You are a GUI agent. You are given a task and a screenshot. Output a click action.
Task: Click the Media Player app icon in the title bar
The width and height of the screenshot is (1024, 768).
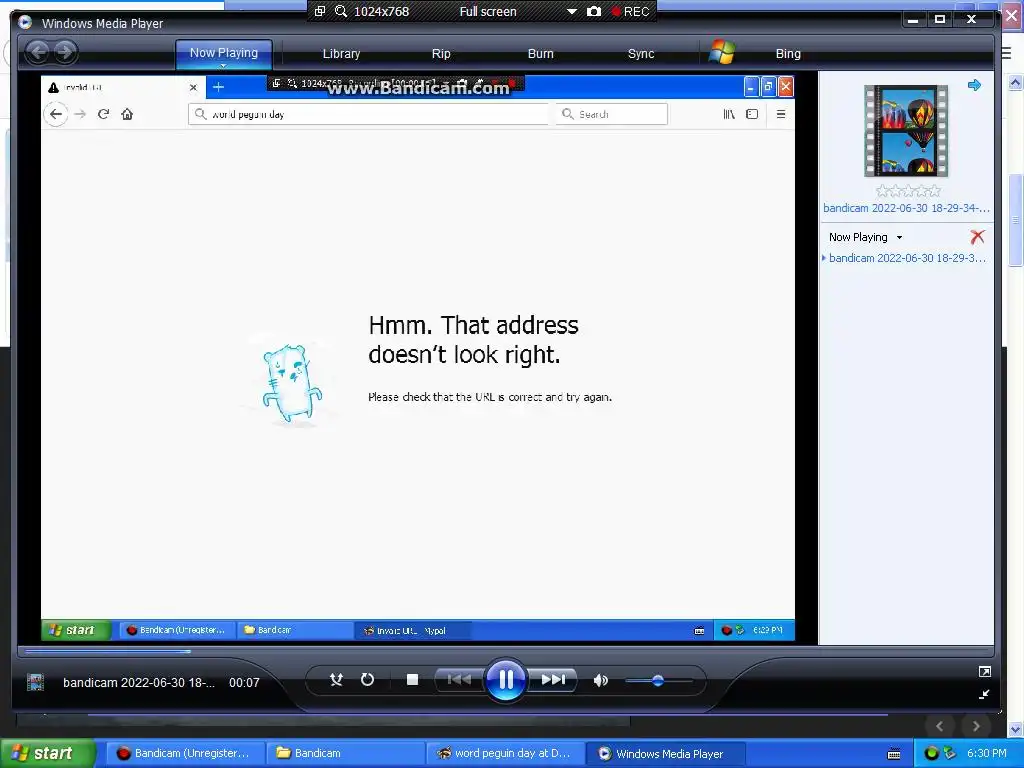pos(25,22)
